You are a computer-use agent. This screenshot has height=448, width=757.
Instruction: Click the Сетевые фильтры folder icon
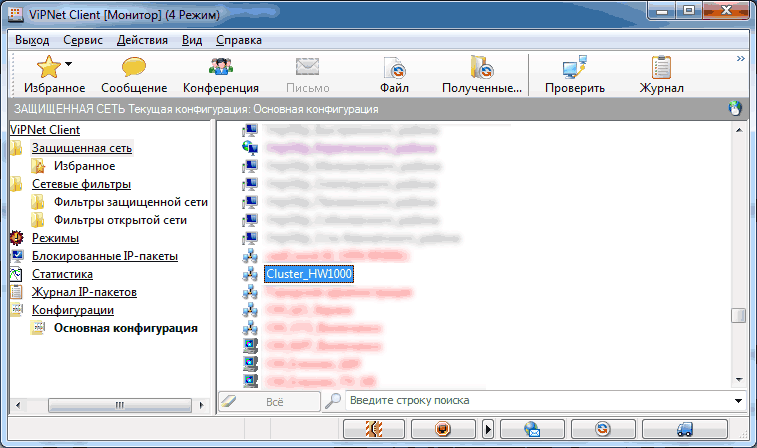(x=16, y=184)
